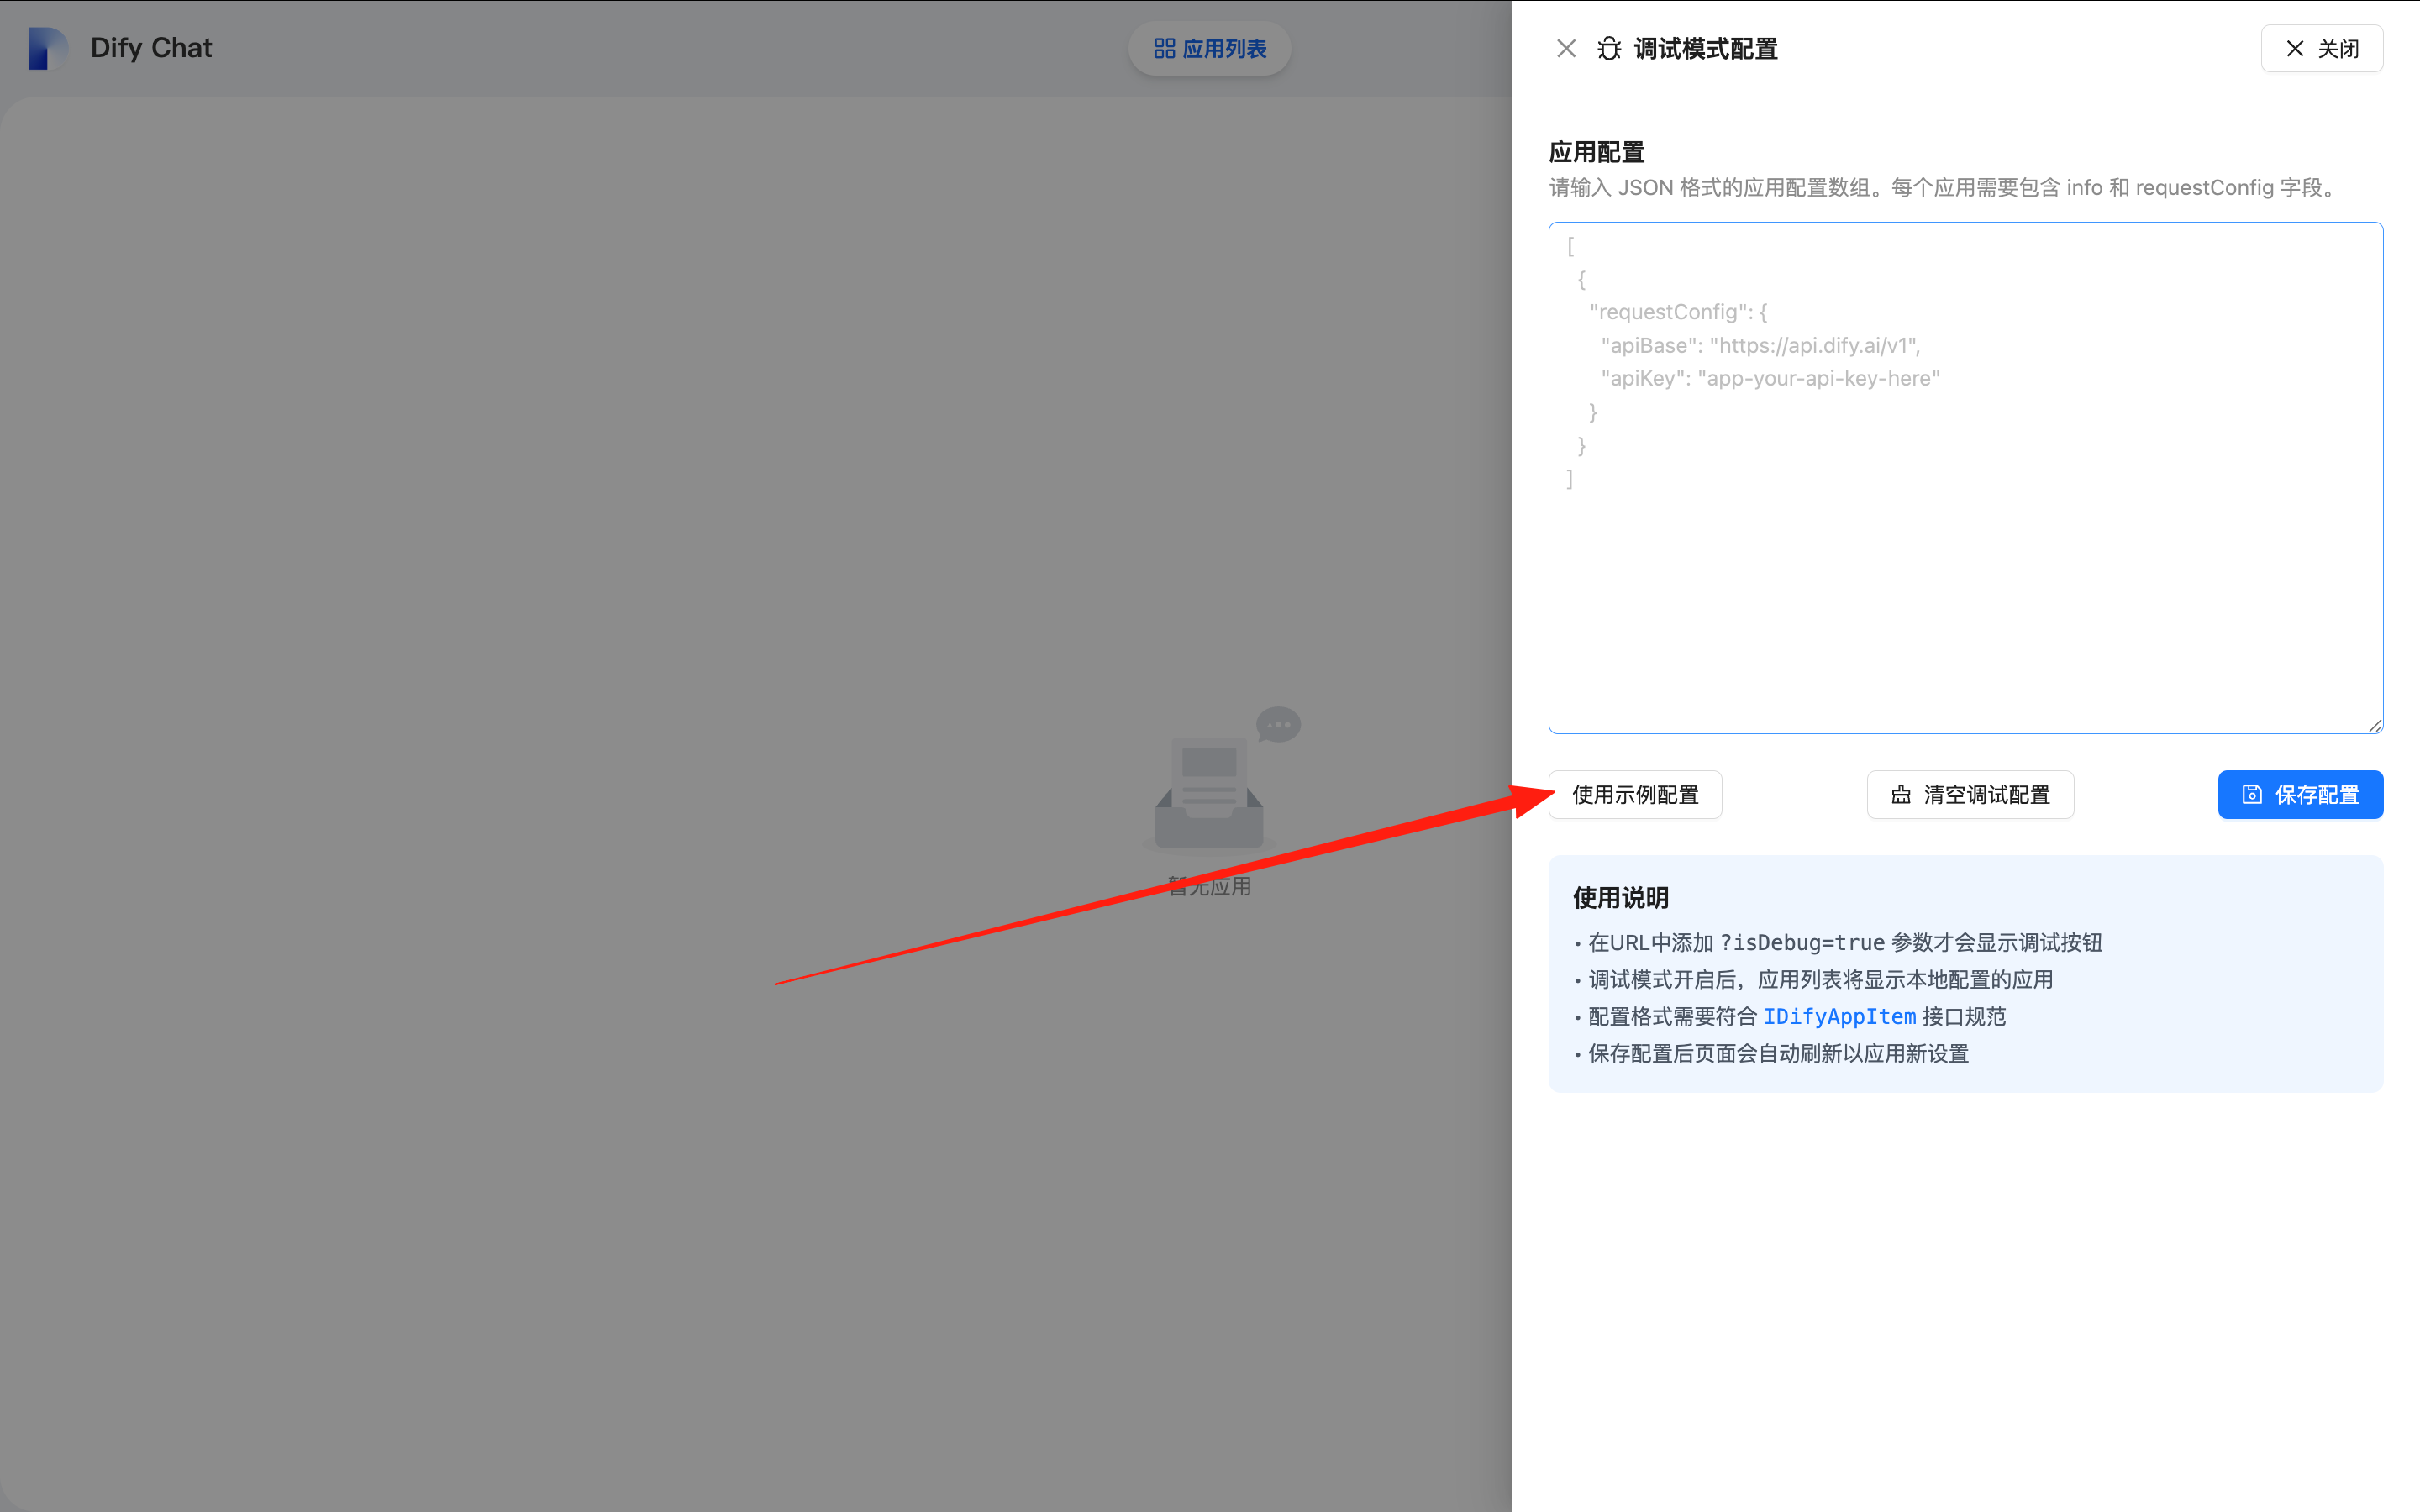Apply the 使用示例配置 sample configuration
2420x1512 pixels.
pos(1635,794)
